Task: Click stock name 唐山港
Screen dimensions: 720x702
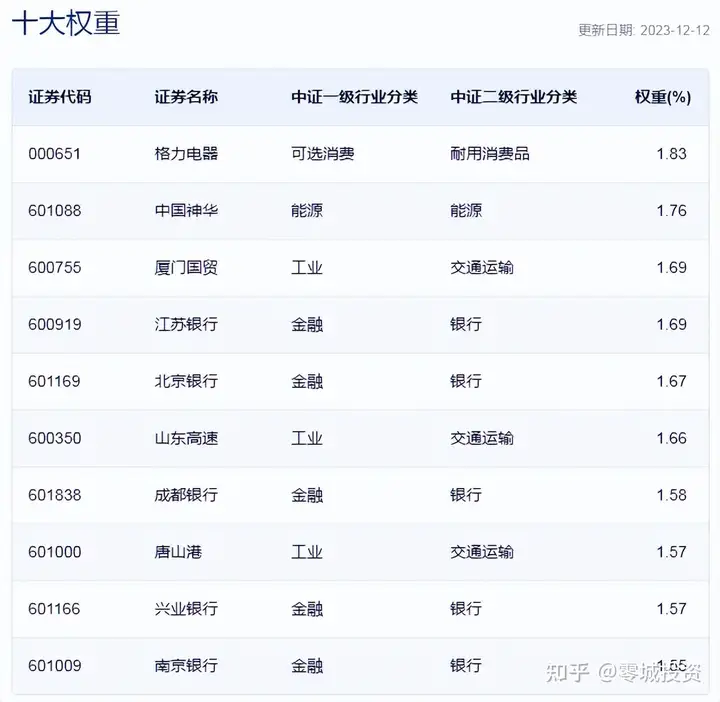Action: (x=178, y=552)
